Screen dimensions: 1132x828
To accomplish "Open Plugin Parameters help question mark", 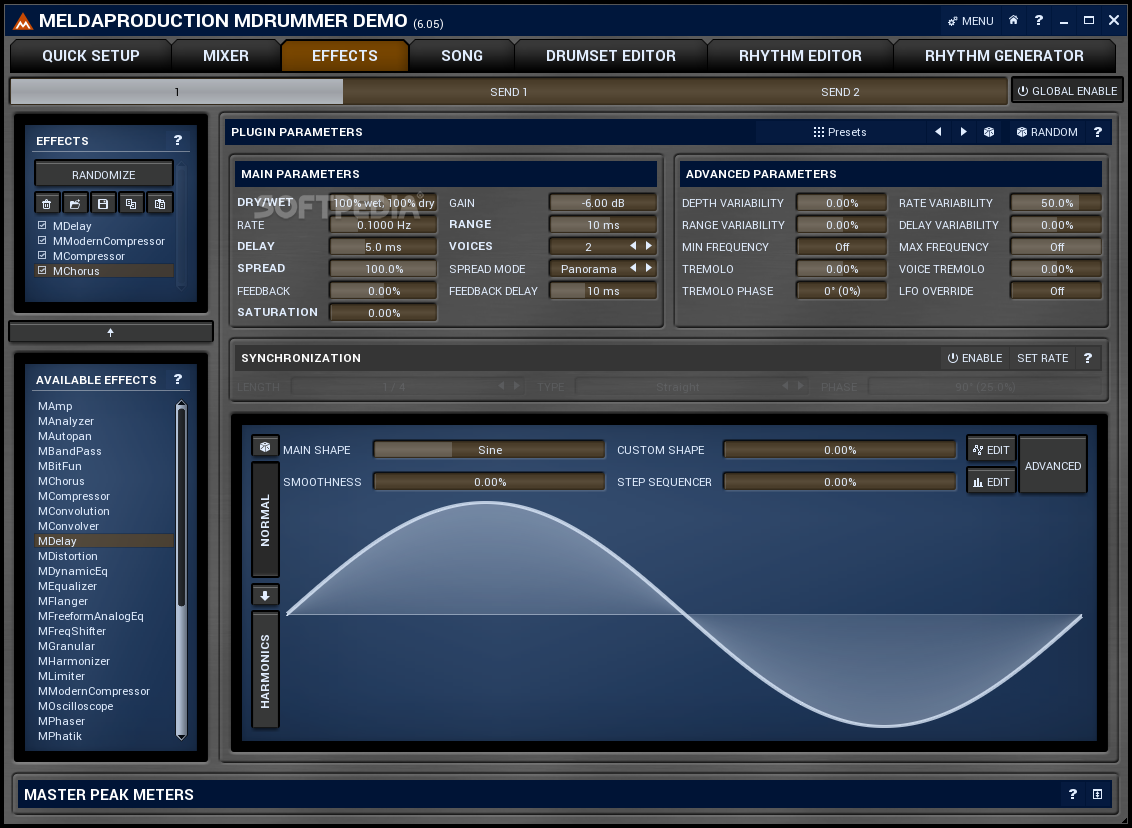I will click(x=1097, y=132).
